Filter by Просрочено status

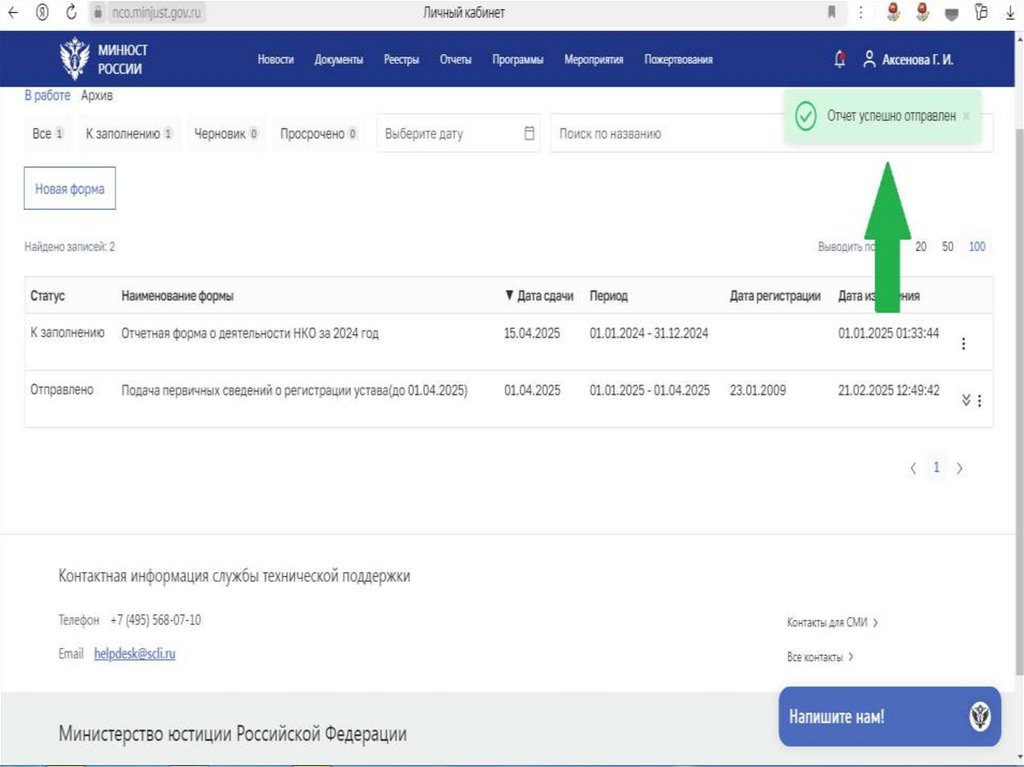pos(318,133)
